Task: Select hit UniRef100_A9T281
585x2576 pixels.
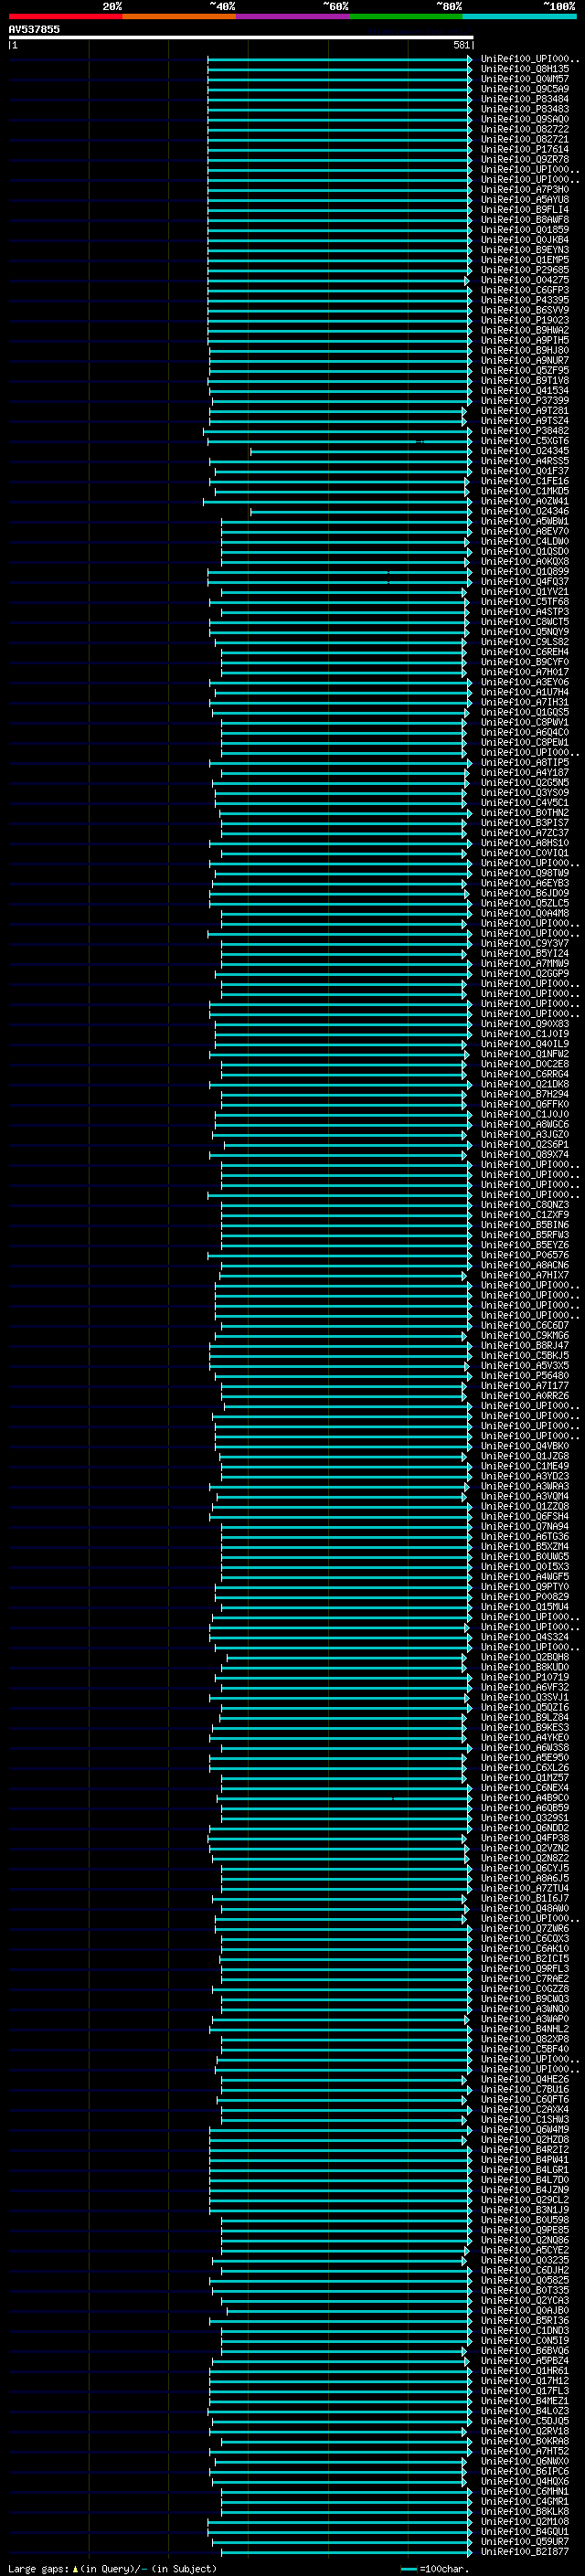Action: (x=524, y=411)
